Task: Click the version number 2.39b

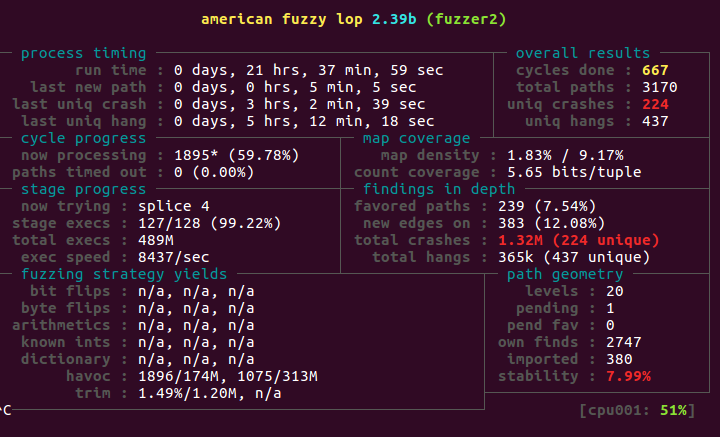Action: pyautogui.click(x=394, y=19)
